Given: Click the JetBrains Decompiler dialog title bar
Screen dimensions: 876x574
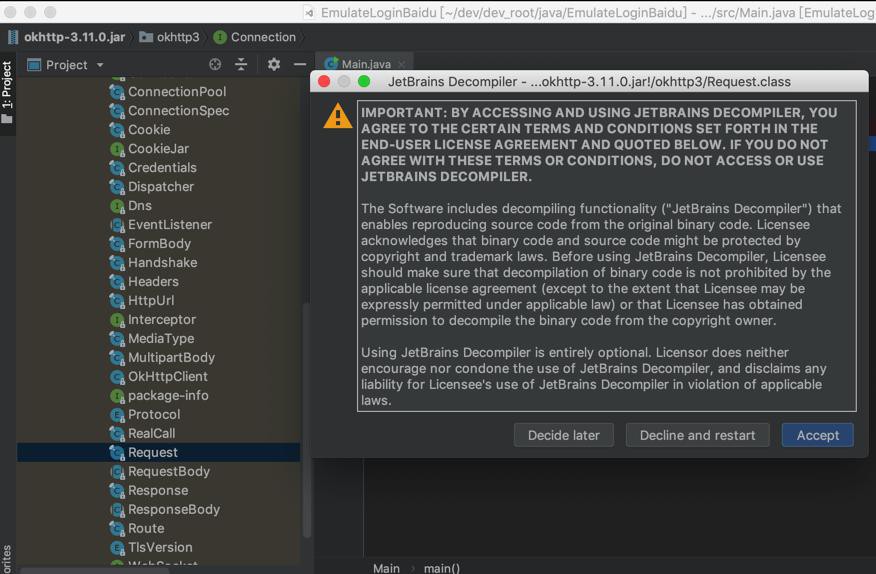Looking at the screenshot, I should click(x=589, y=82).
